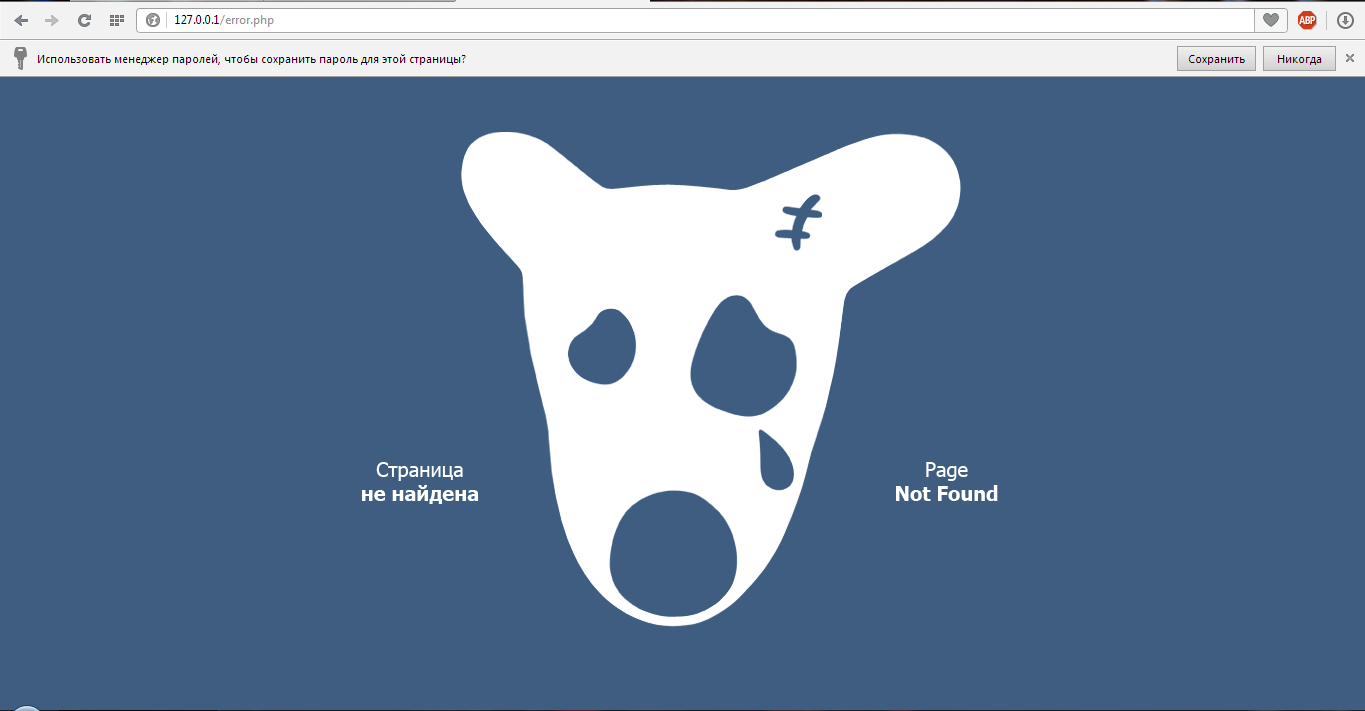Click the dog's smaller left eye

(x=602, y=348)
